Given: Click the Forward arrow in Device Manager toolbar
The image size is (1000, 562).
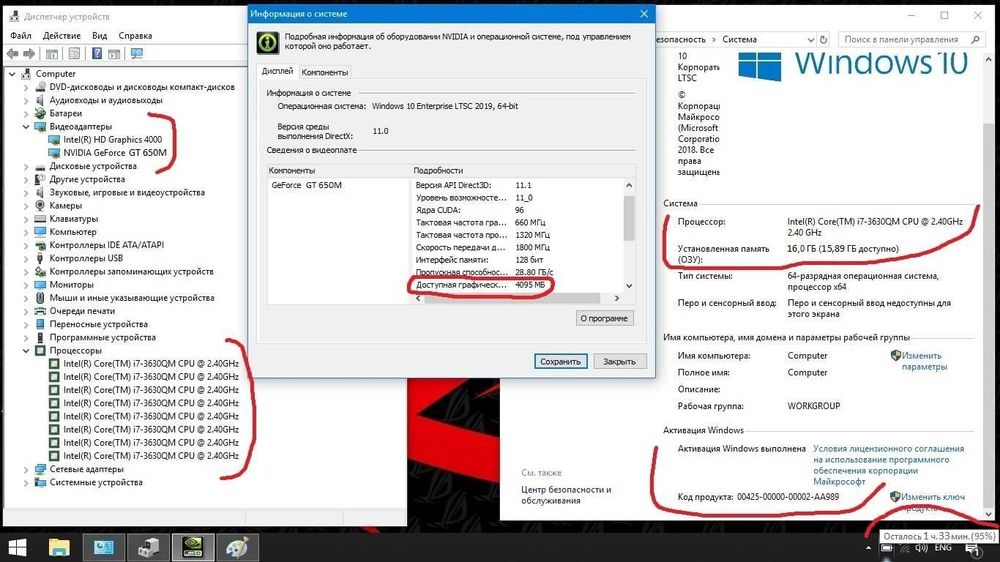Looking at the screenshot, I should click(29, 54).
